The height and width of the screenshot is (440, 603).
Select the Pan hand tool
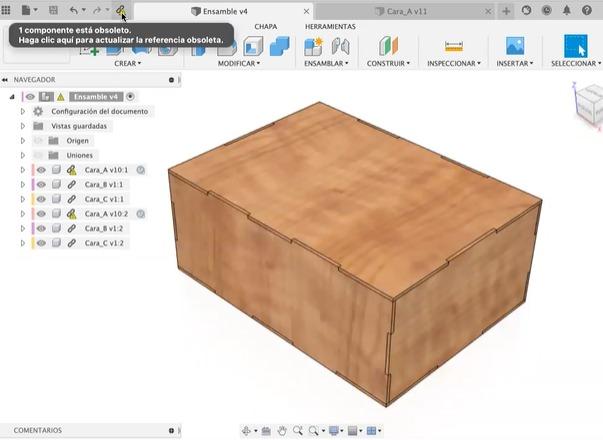coord(282,431)
